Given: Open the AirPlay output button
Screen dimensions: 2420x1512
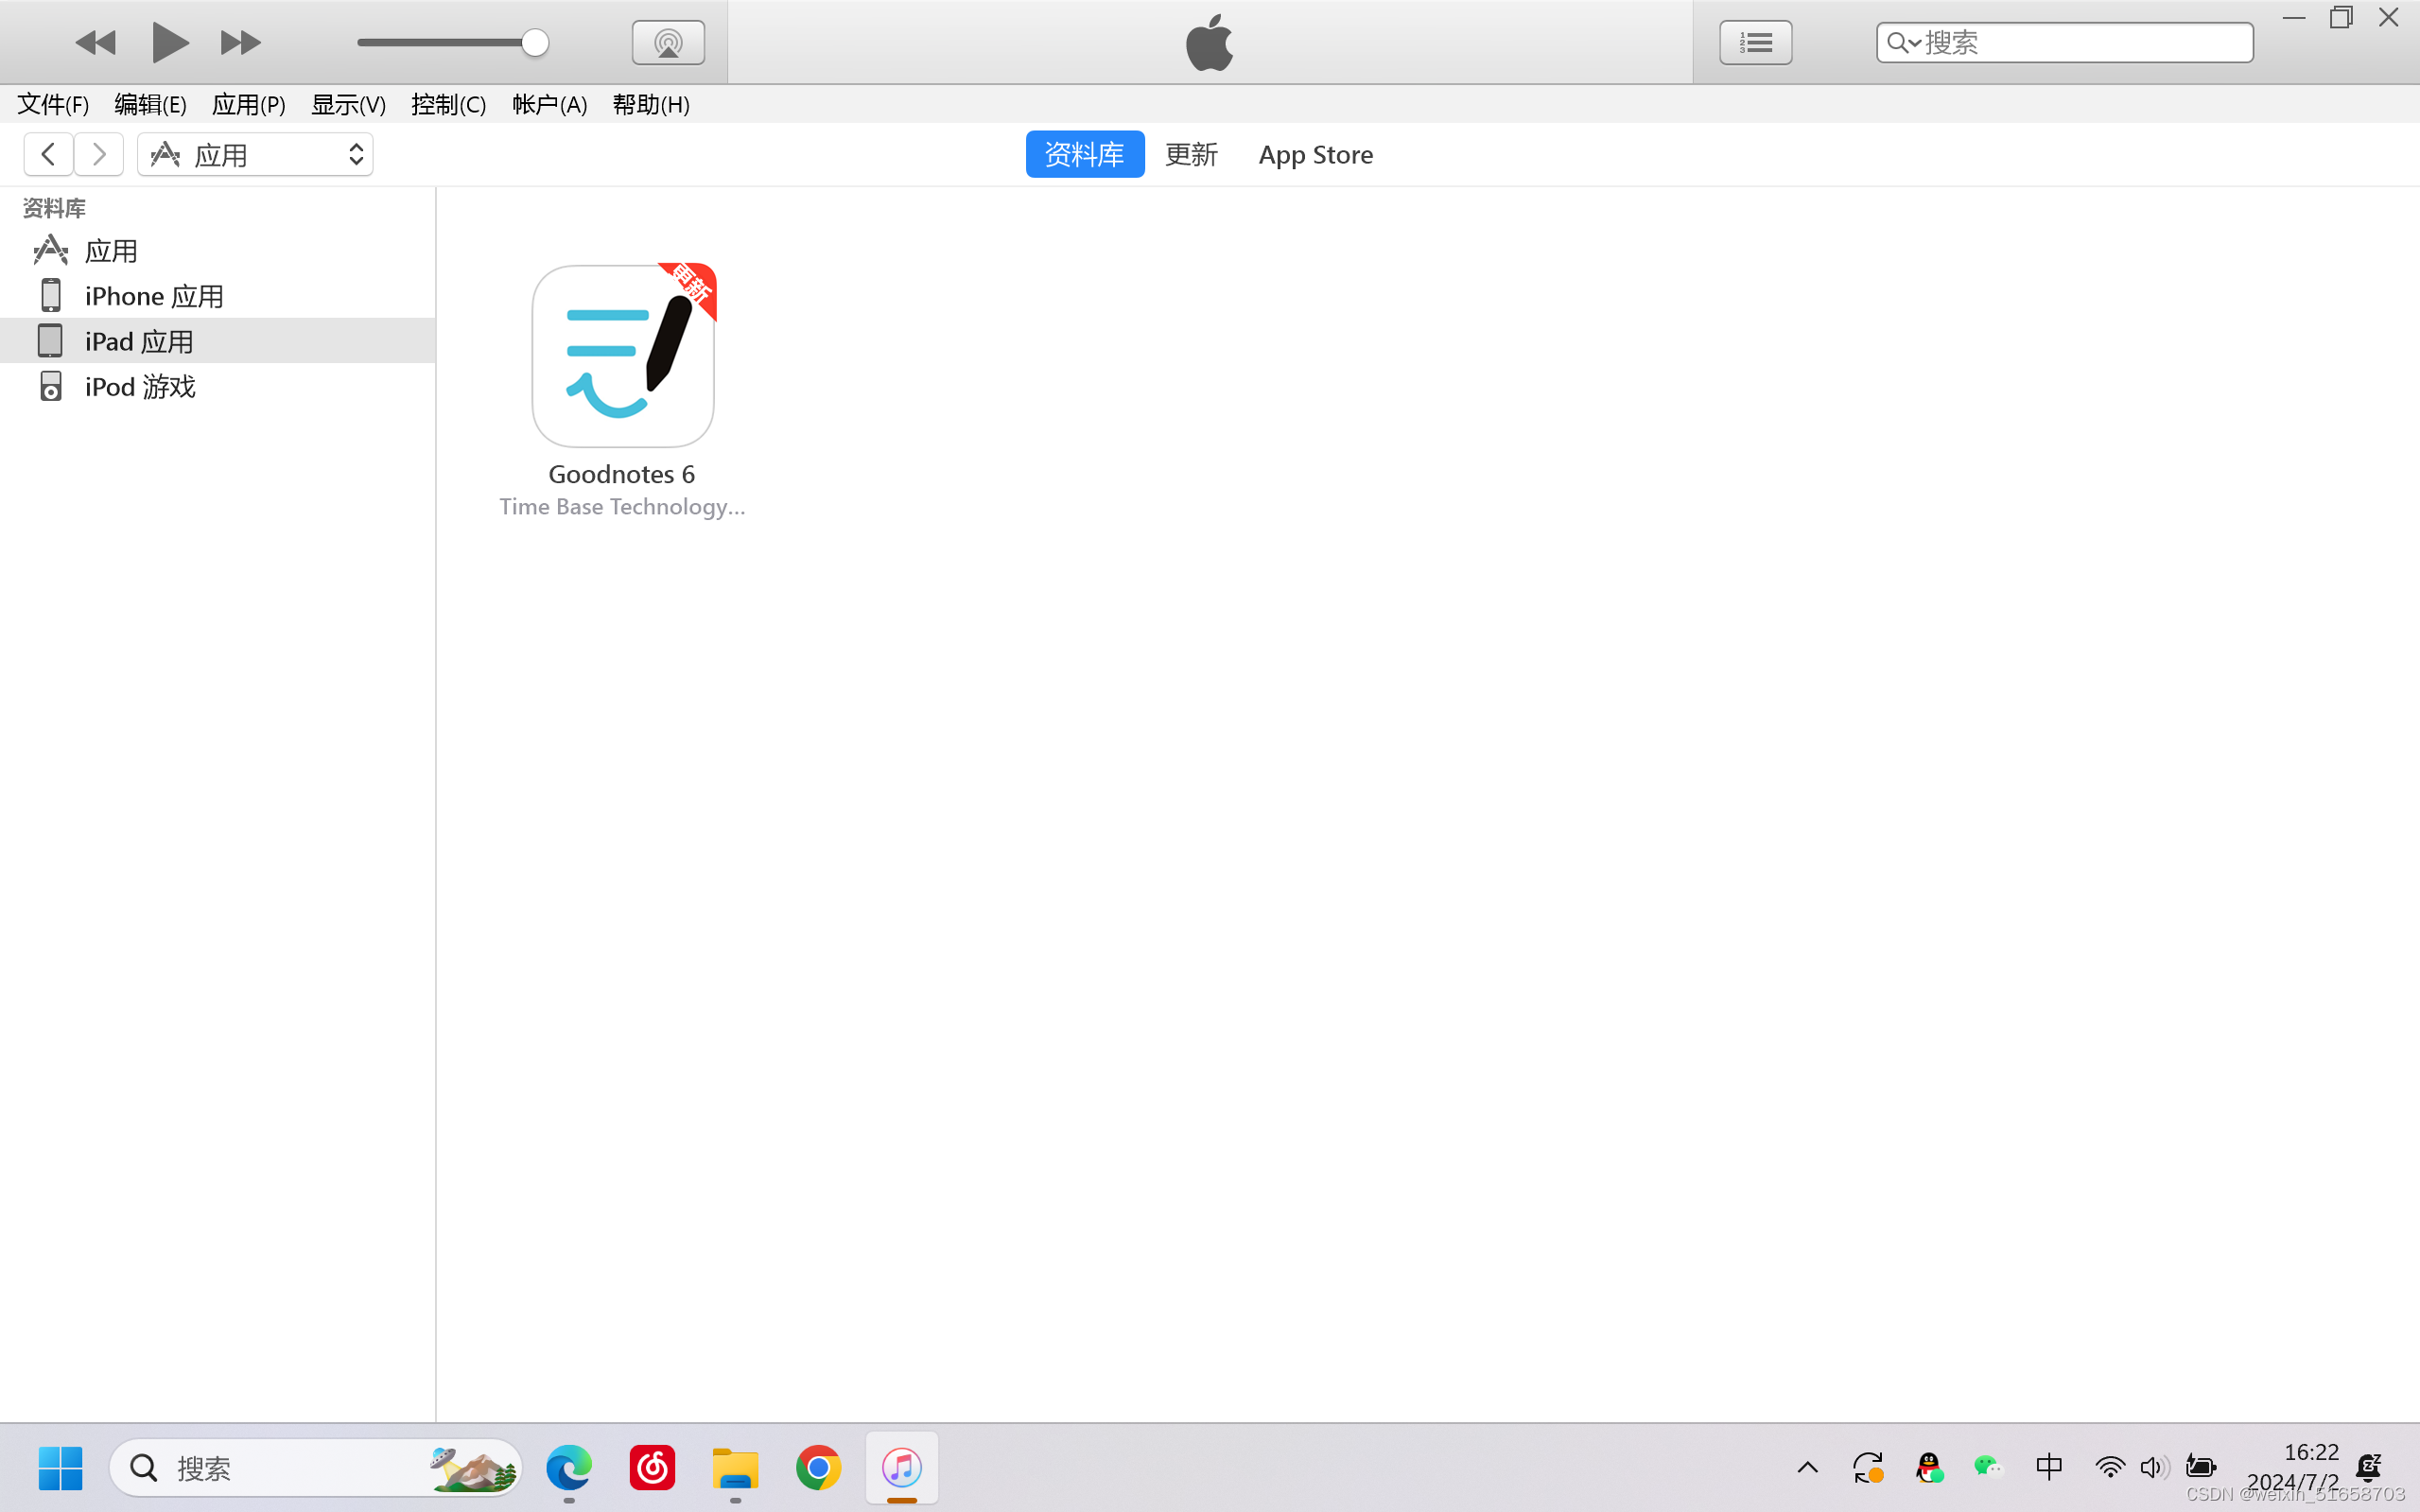Looking at the screenshot, I should pyautogui.click(x=668, y=42).
